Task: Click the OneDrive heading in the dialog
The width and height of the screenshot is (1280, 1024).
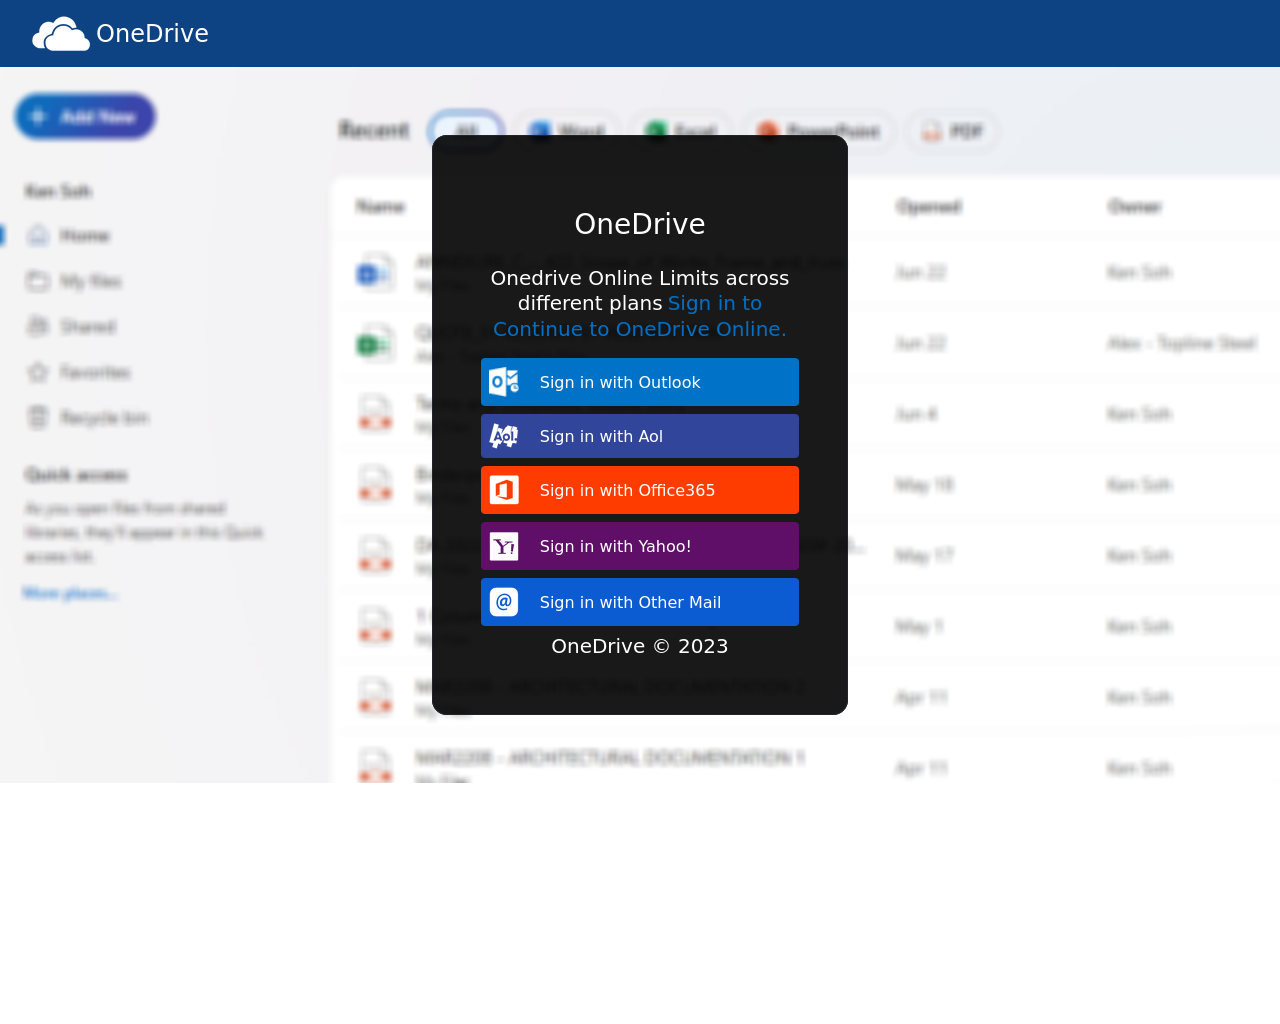Action: (640, 224)
